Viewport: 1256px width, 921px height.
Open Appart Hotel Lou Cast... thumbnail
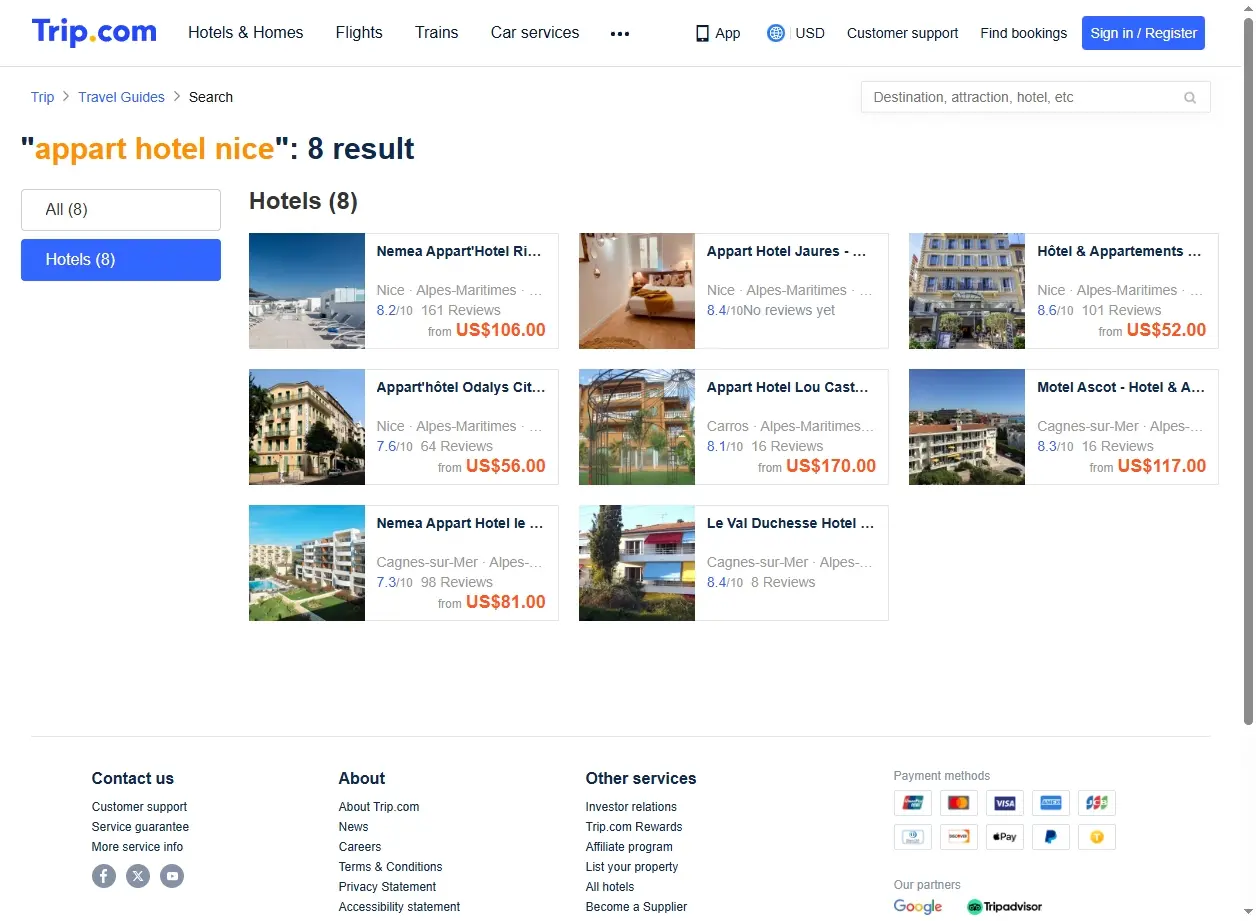tap(637, 427)
